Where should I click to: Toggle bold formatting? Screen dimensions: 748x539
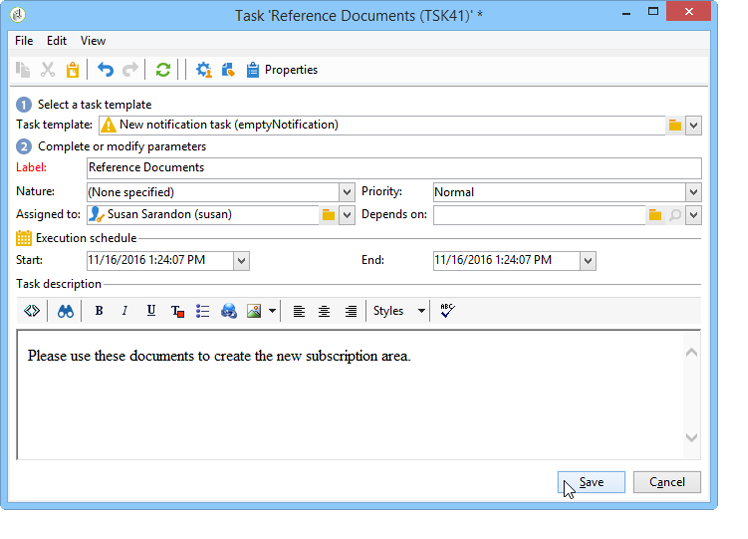(99, 311)
